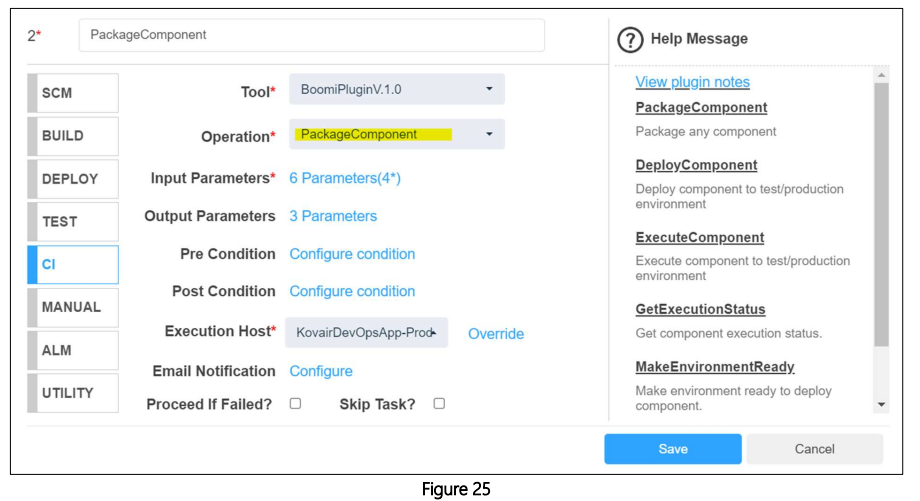Expand the Operation dropdown showing PackageComponent

(x=397, y=134)
